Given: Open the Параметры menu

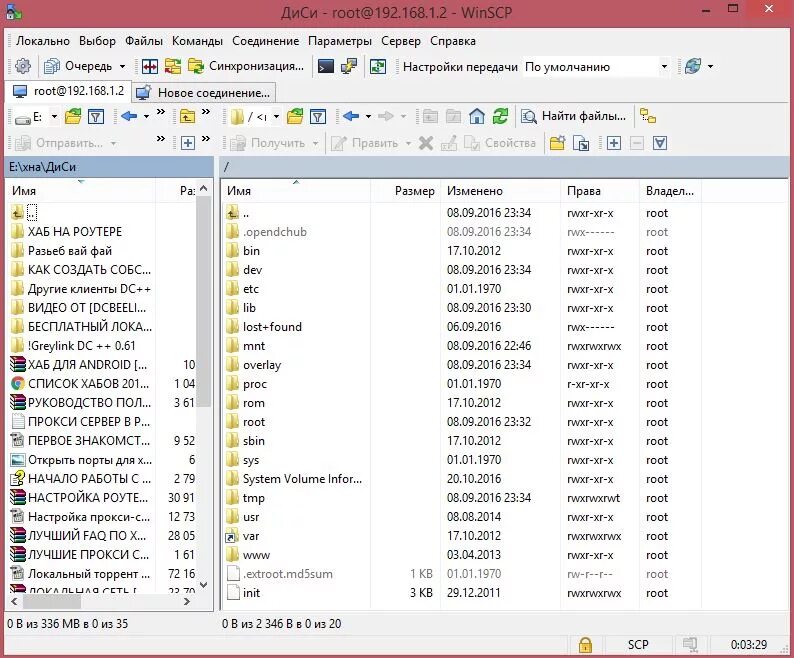Looking at the screenshot, I should (x=340, y=41).
